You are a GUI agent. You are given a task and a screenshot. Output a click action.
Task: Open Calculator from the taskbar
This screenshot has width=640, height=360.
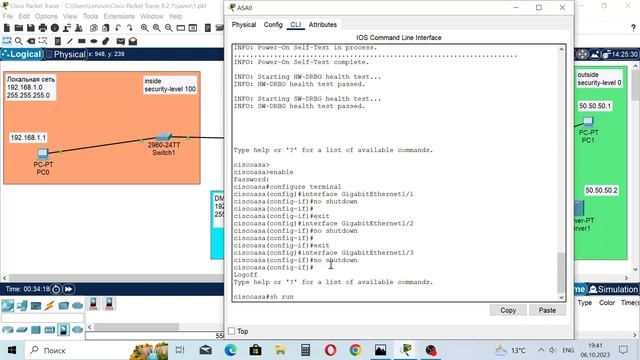coord(305,350)
